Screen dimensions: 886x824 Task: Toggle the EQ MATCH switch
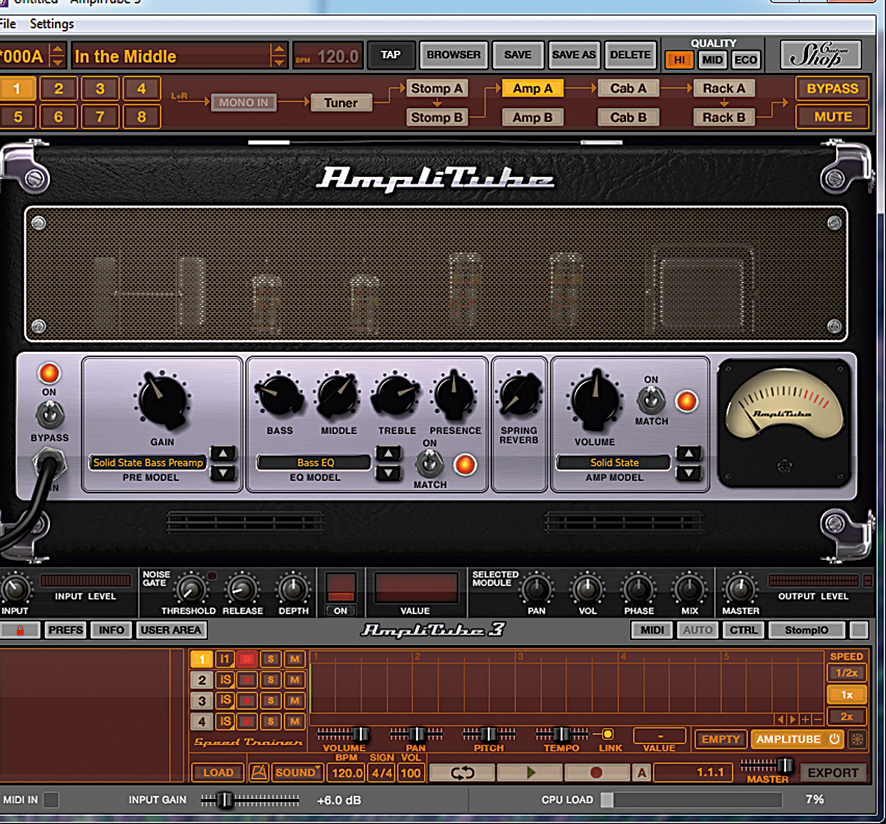[429, 465]
